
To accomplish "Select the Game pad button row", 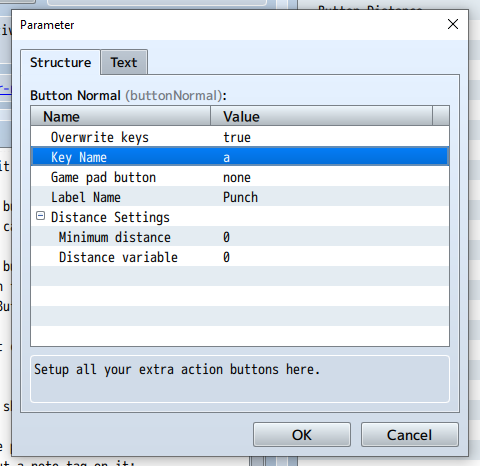I will coord(240,177).
